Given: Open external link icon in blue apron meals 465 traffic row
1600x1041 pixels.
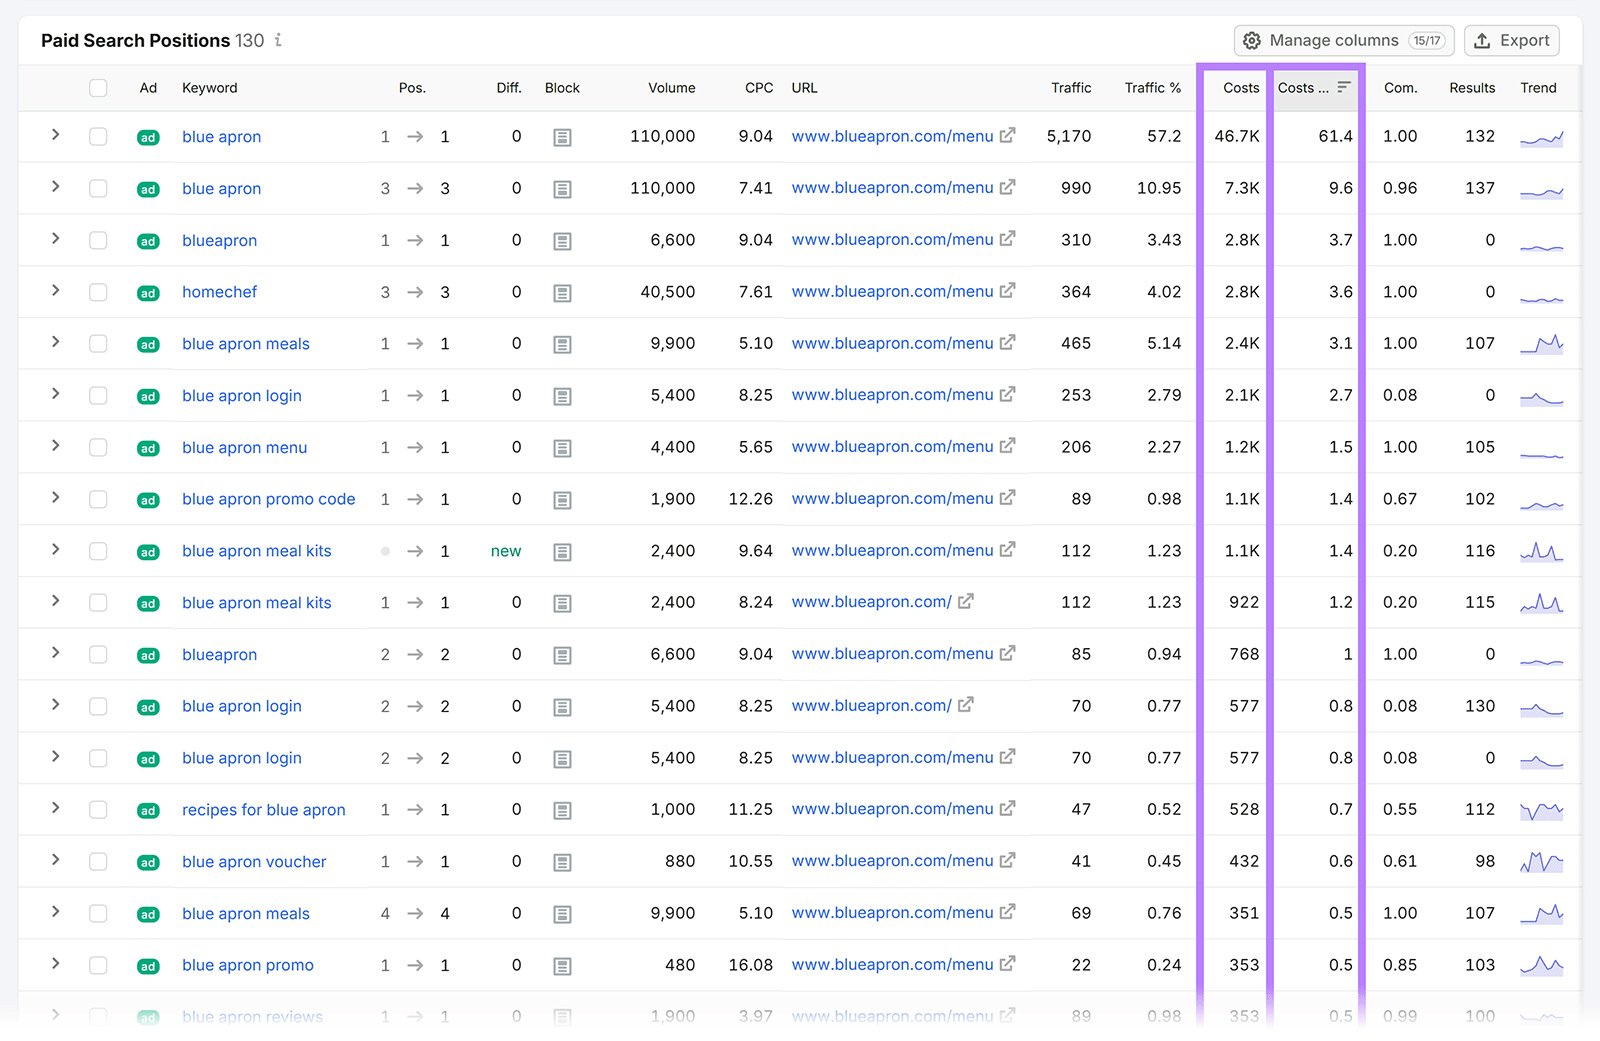Looking at the screenshot, I should point(1008,343).
